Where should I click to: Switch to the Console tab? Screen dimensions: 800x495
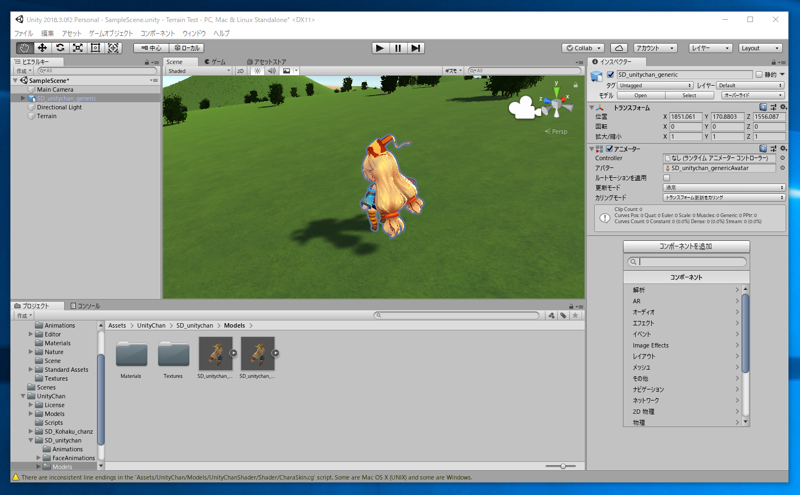pyautogui.click(x=85, y=306)
